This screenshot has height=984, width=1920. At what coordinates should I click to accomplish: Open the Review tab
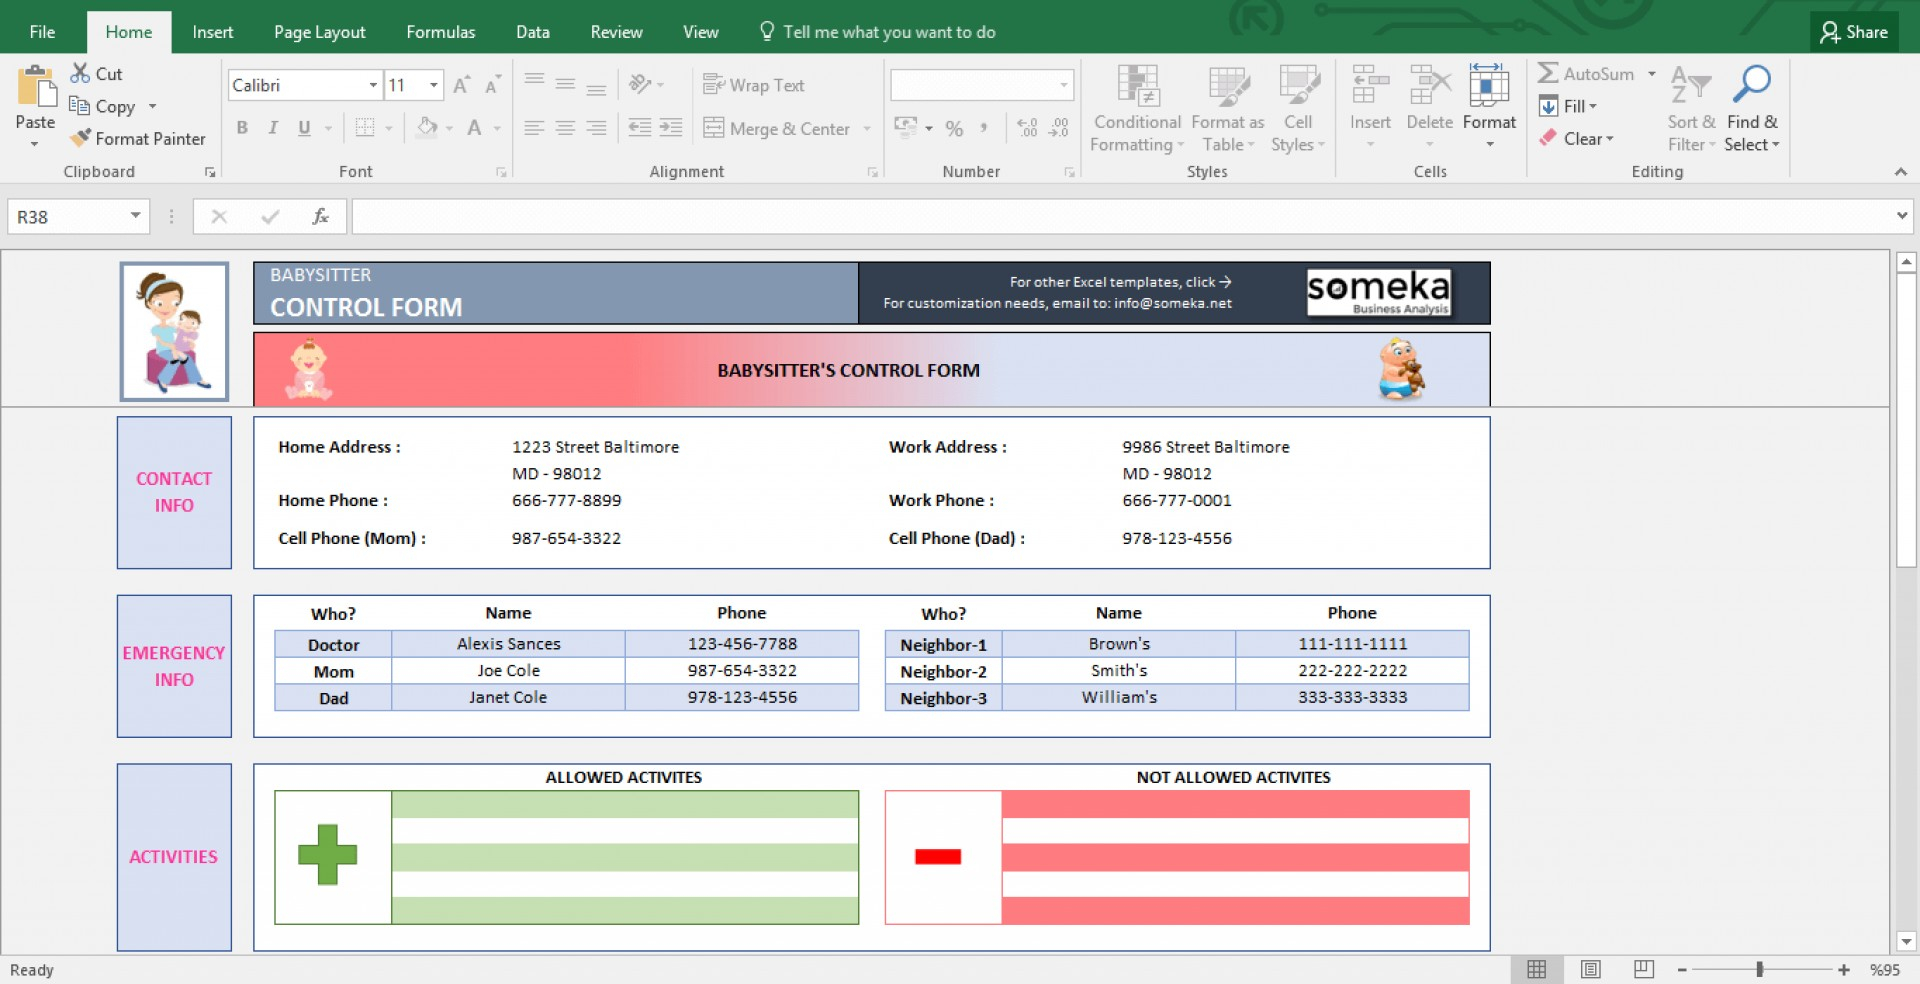[x=616, y=32]
